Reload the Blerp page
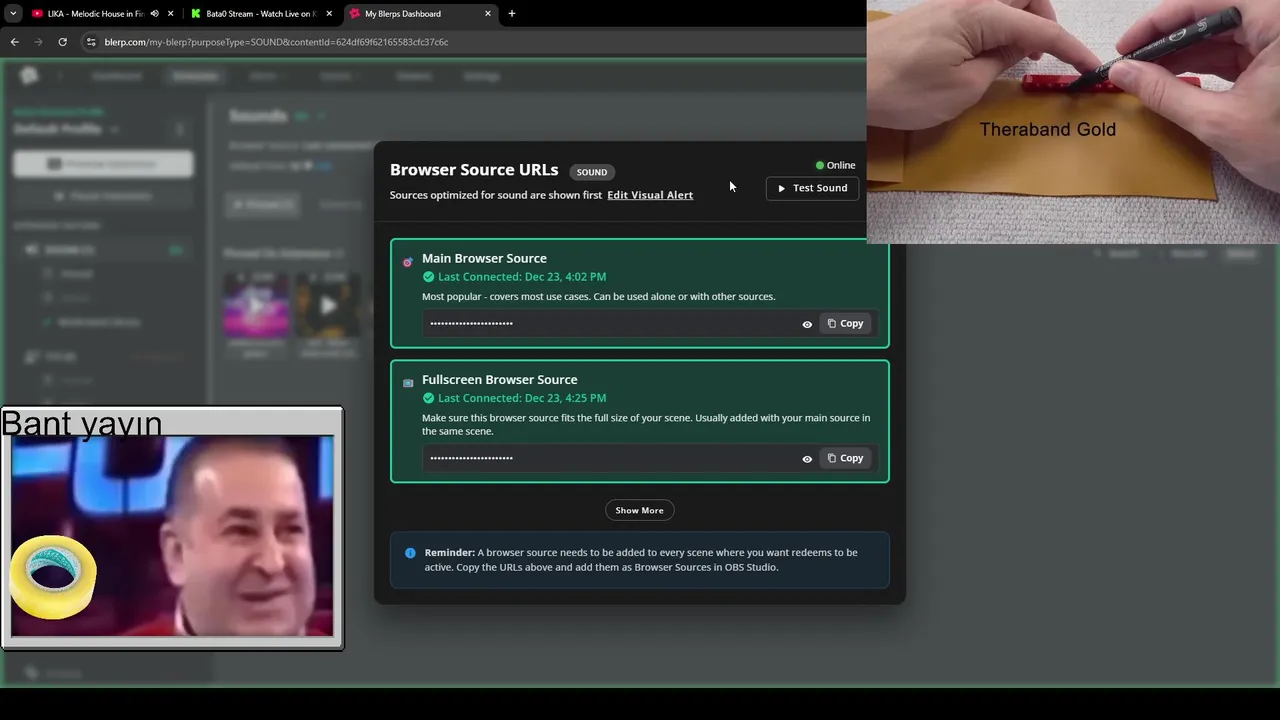 pos(62,42)
